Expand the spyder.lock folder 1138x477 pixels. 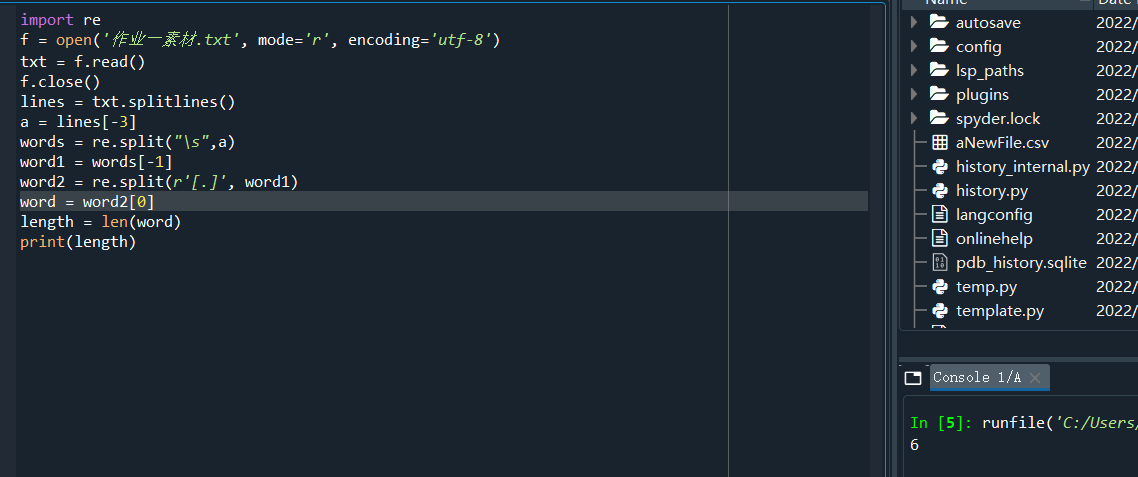coord(914,119)
